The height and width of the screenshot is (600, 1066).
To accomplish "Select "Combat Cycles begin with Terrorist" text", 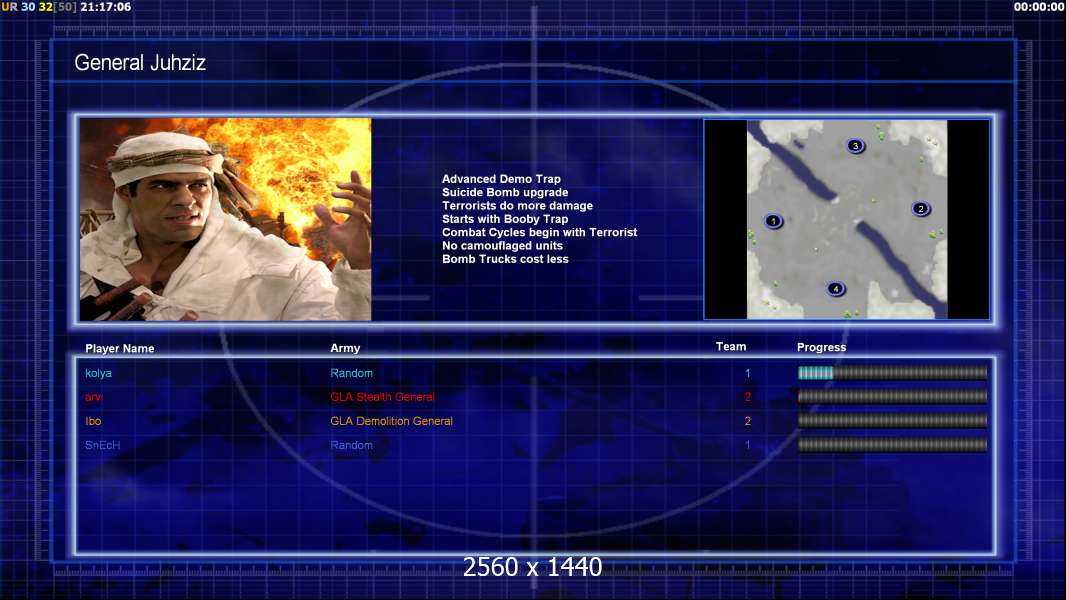I will (x=540, y=232).
